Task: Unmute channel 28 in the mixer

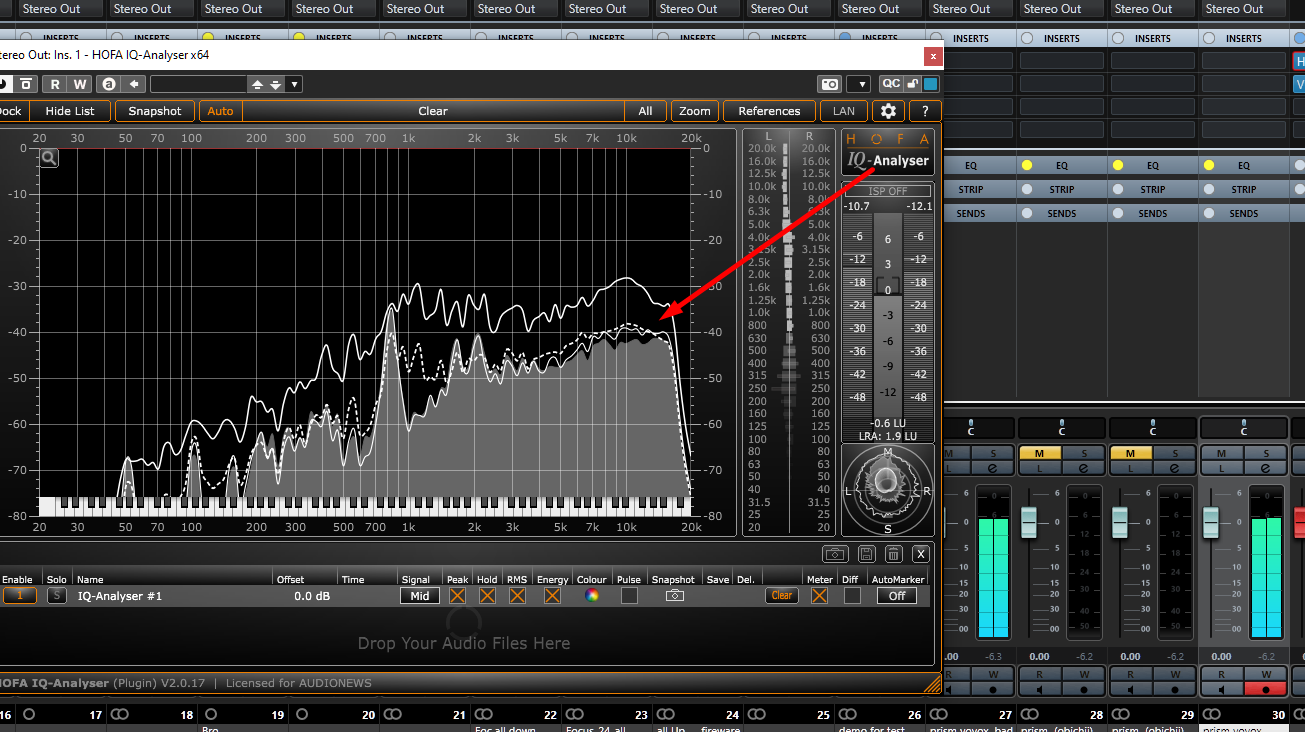Action: tap(1040, 454)
